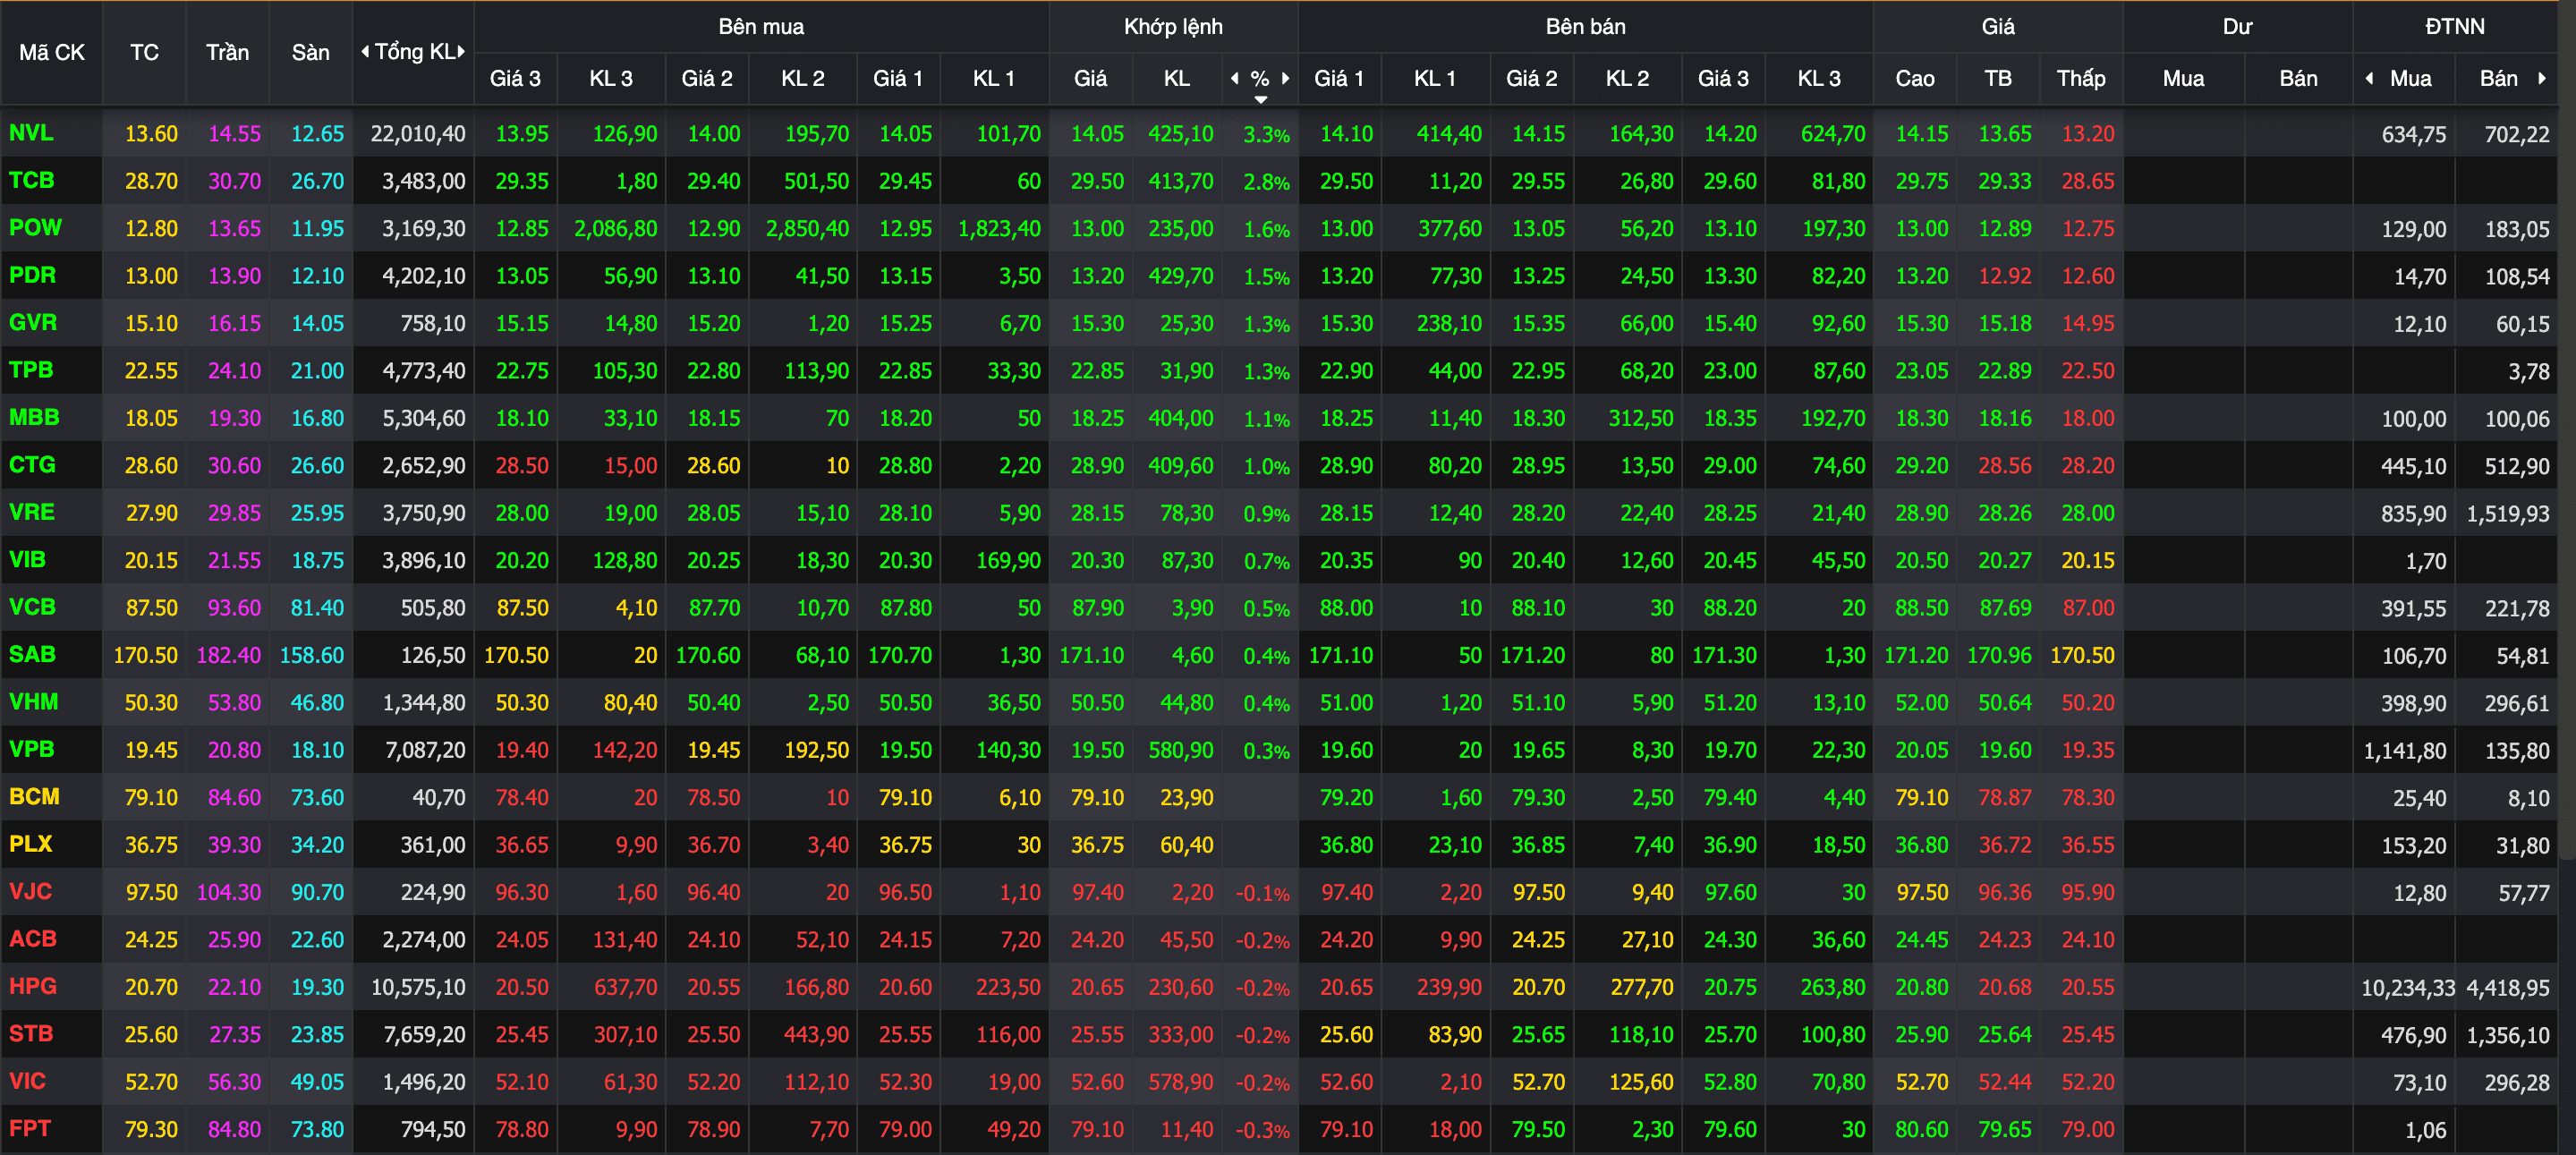Select the CTG ticker
The image size is (2576, 1155).
click(x=32, y=465)
